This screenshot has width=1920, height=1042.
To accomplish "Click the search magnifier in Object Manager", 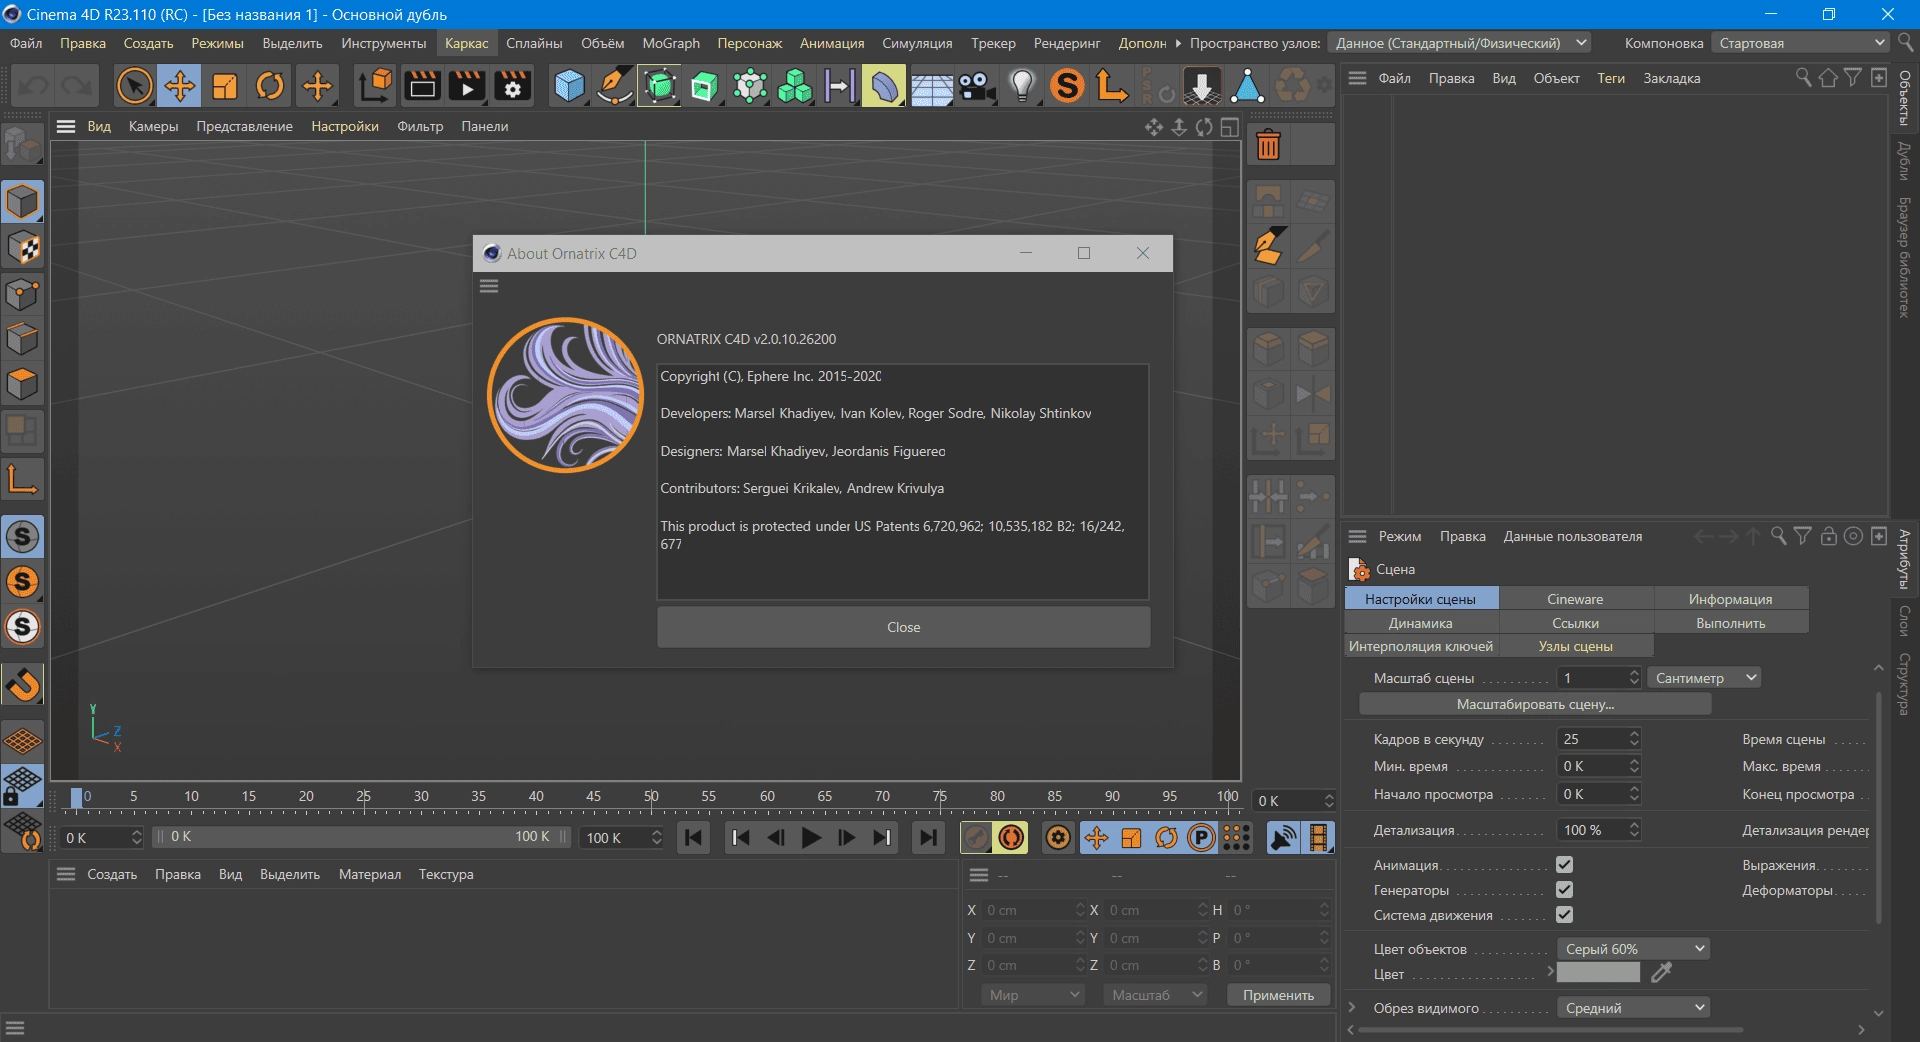I will [1803, 78].
